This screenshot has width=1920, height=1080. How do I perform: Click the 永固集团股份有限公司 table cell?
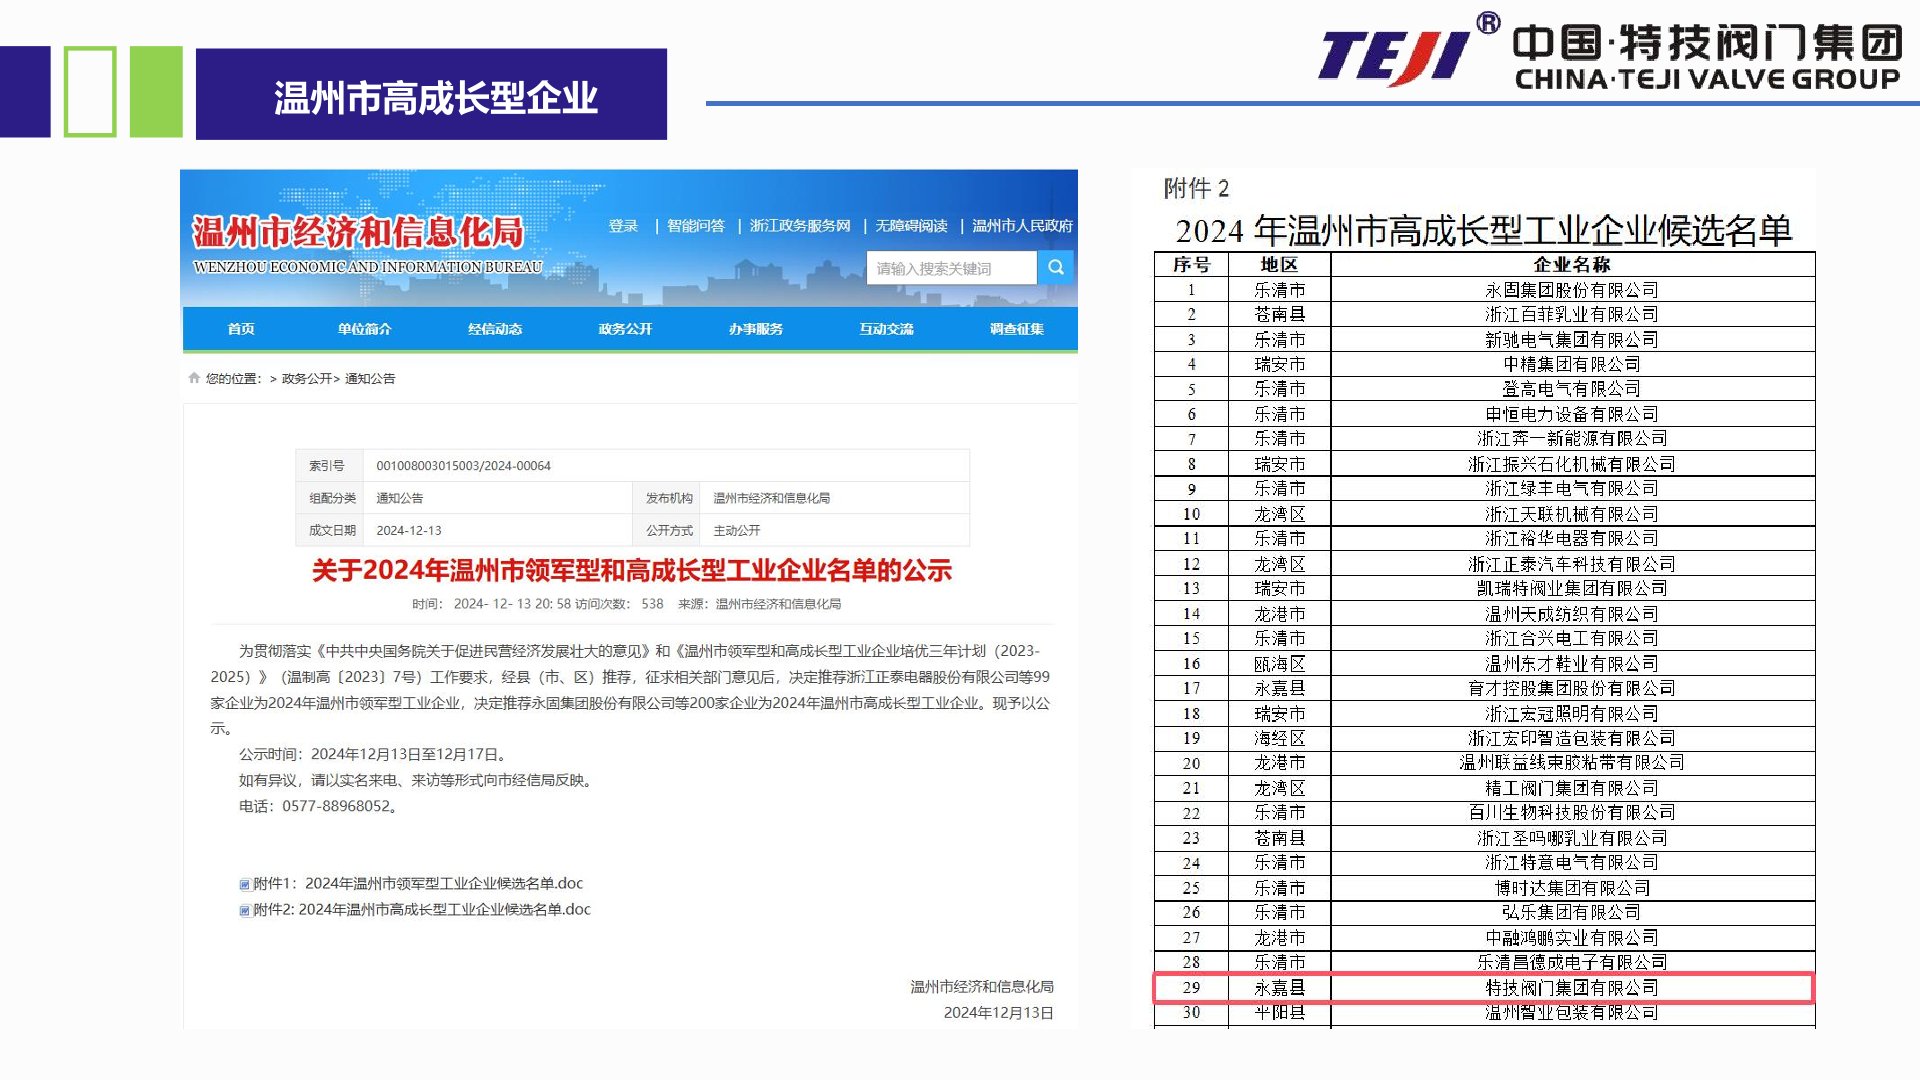pos(1572,290)
